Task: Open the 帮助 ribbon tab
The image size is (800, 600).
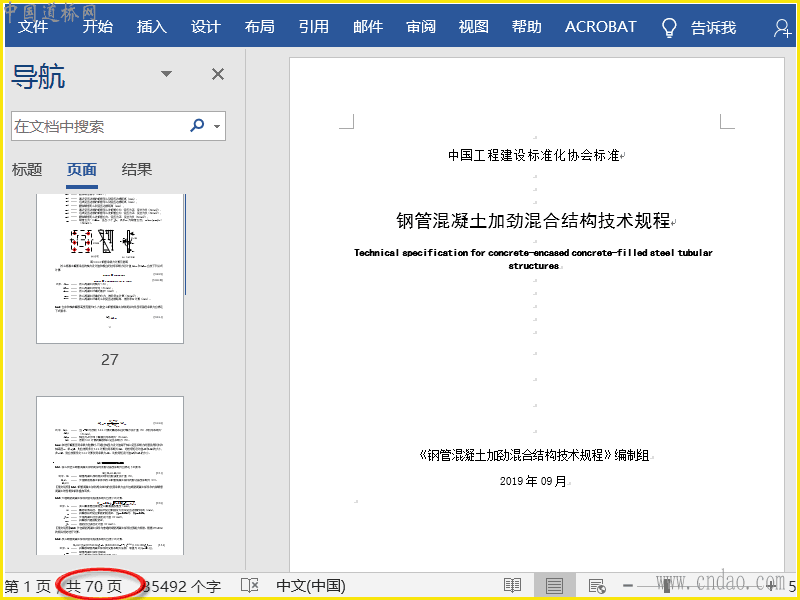Action: click(x=527, y=27)
